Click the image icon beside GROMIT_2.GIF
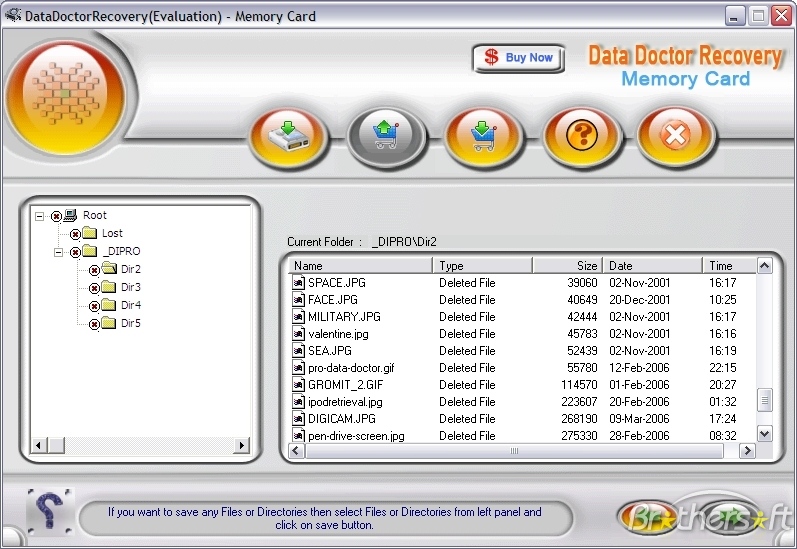This screenshot has width=797, height=549. [298, 385]
